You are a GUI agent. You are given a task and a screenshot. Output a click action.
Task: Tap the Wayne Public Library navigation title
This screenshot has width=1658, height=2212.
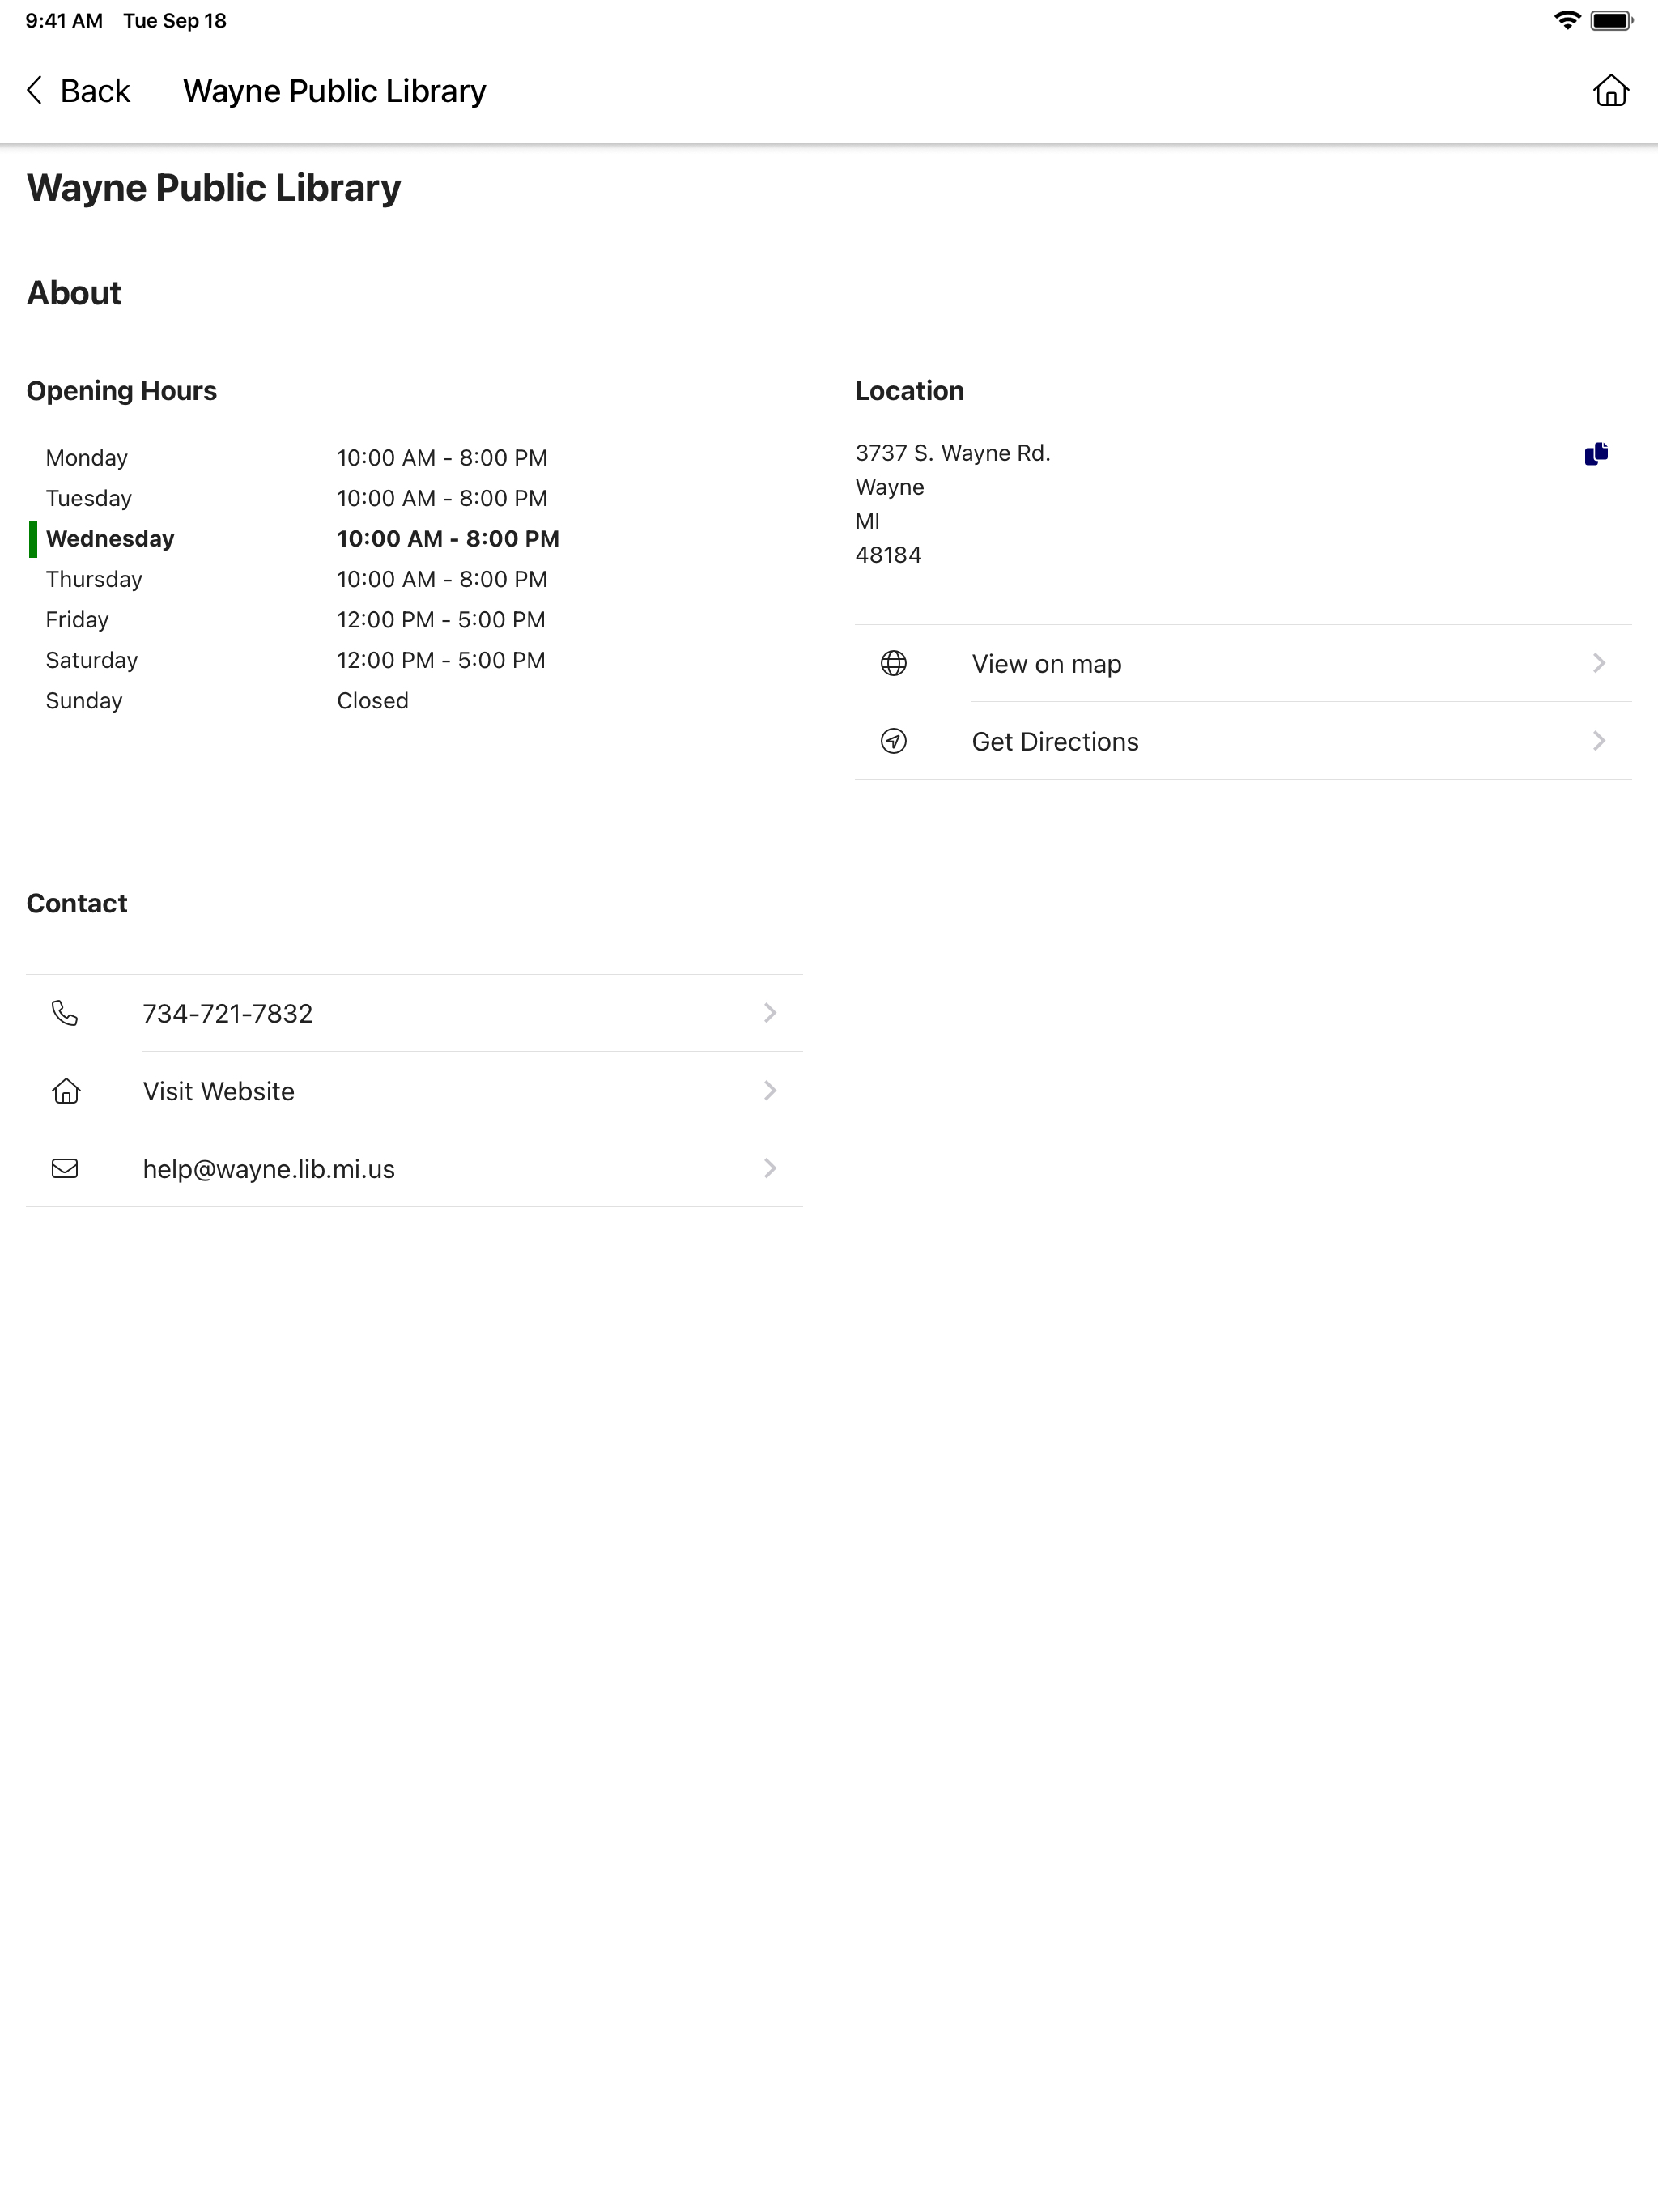click(x=334, y=91)
